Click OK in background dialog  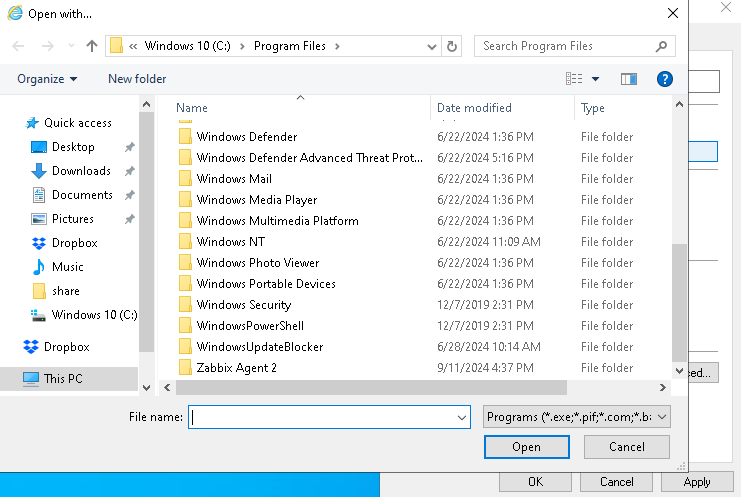coord(535,482)
